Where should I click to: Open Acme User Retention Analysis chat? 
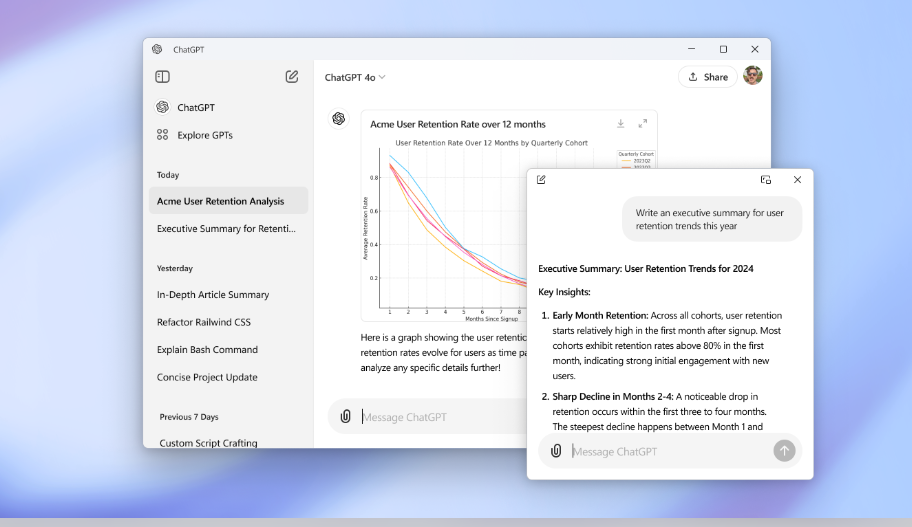point(220,201)
